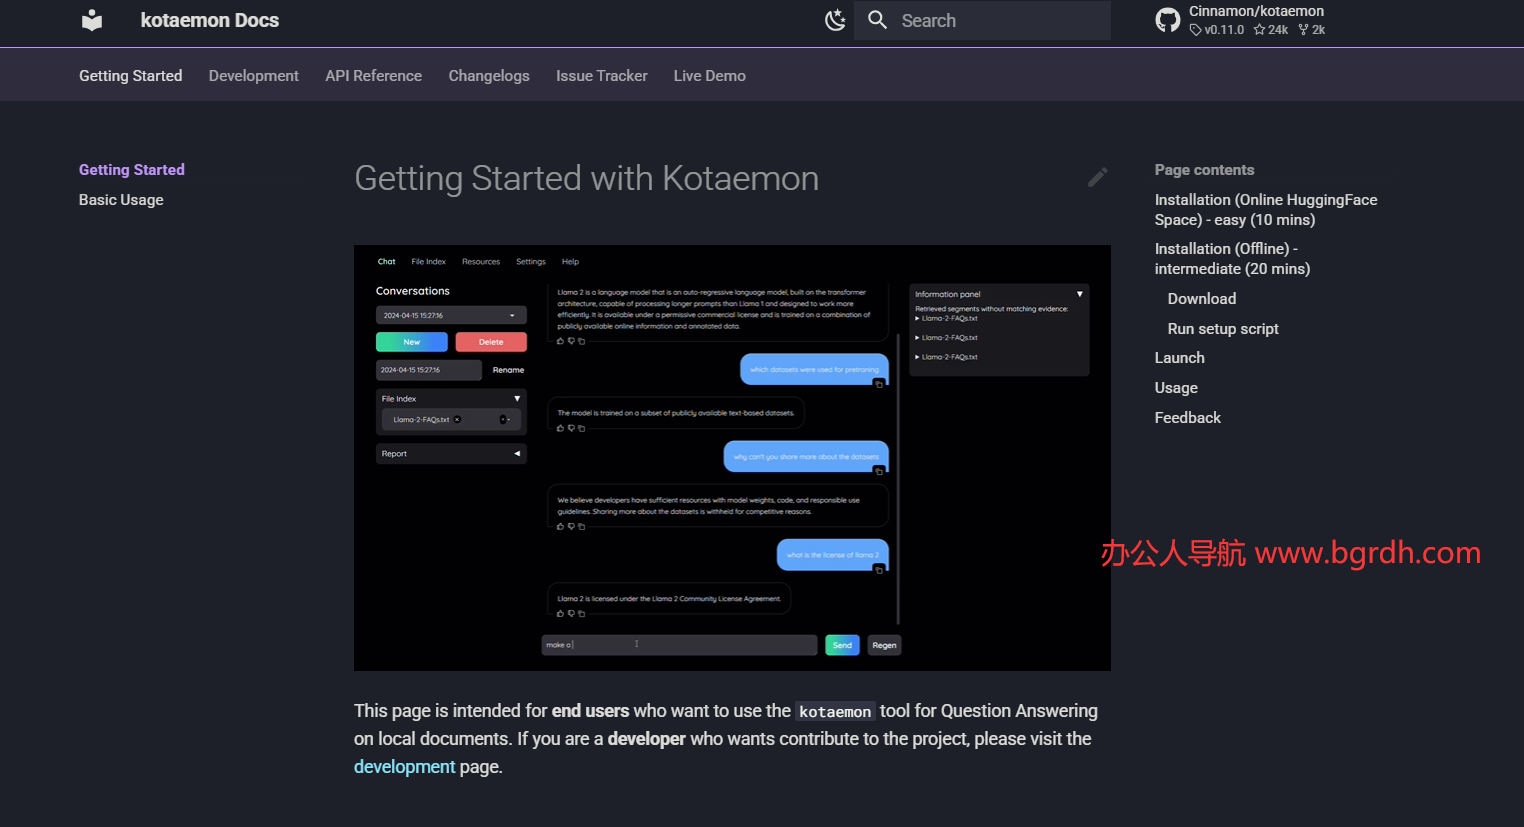Follow the development page link
The image size is (1524, 827).
[x=404, y=767]
